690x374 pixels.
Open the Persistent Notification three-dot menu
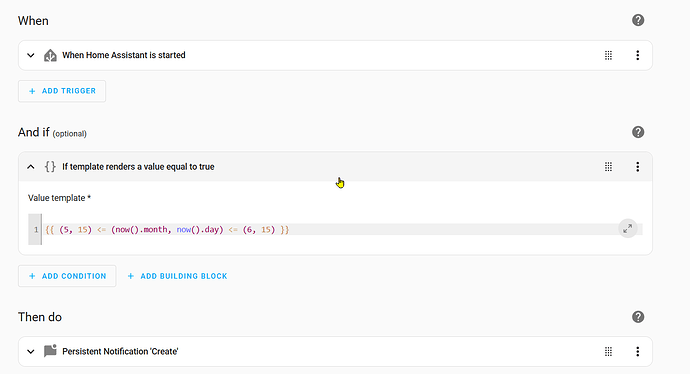(x=638, y=352)
